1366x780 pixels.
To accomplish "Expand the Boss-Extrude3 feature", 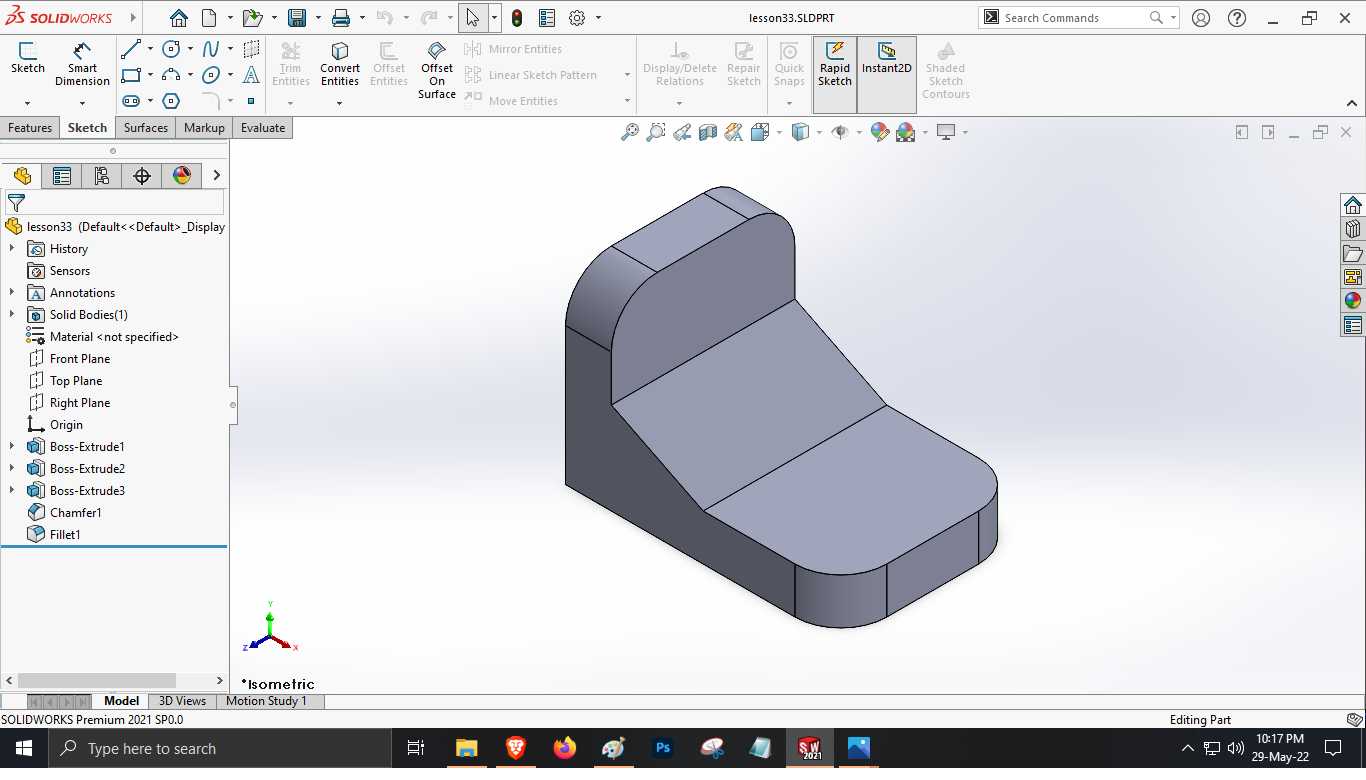I will pos(12,491).
